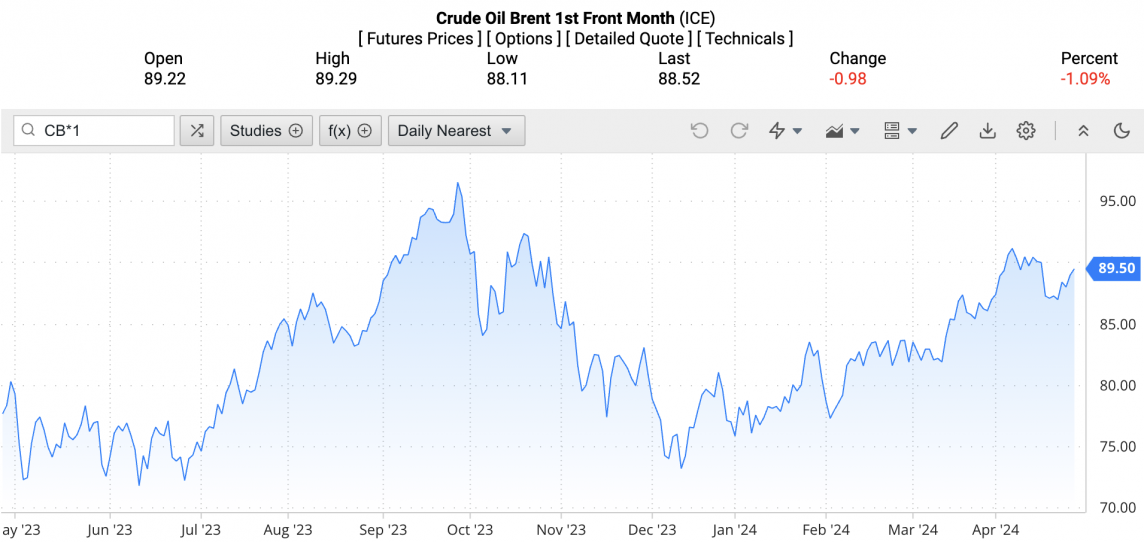Click the compare symbols shuffle icon
Image resolution: width=1144 pixels, height=542 pixels.
point(197,131)
